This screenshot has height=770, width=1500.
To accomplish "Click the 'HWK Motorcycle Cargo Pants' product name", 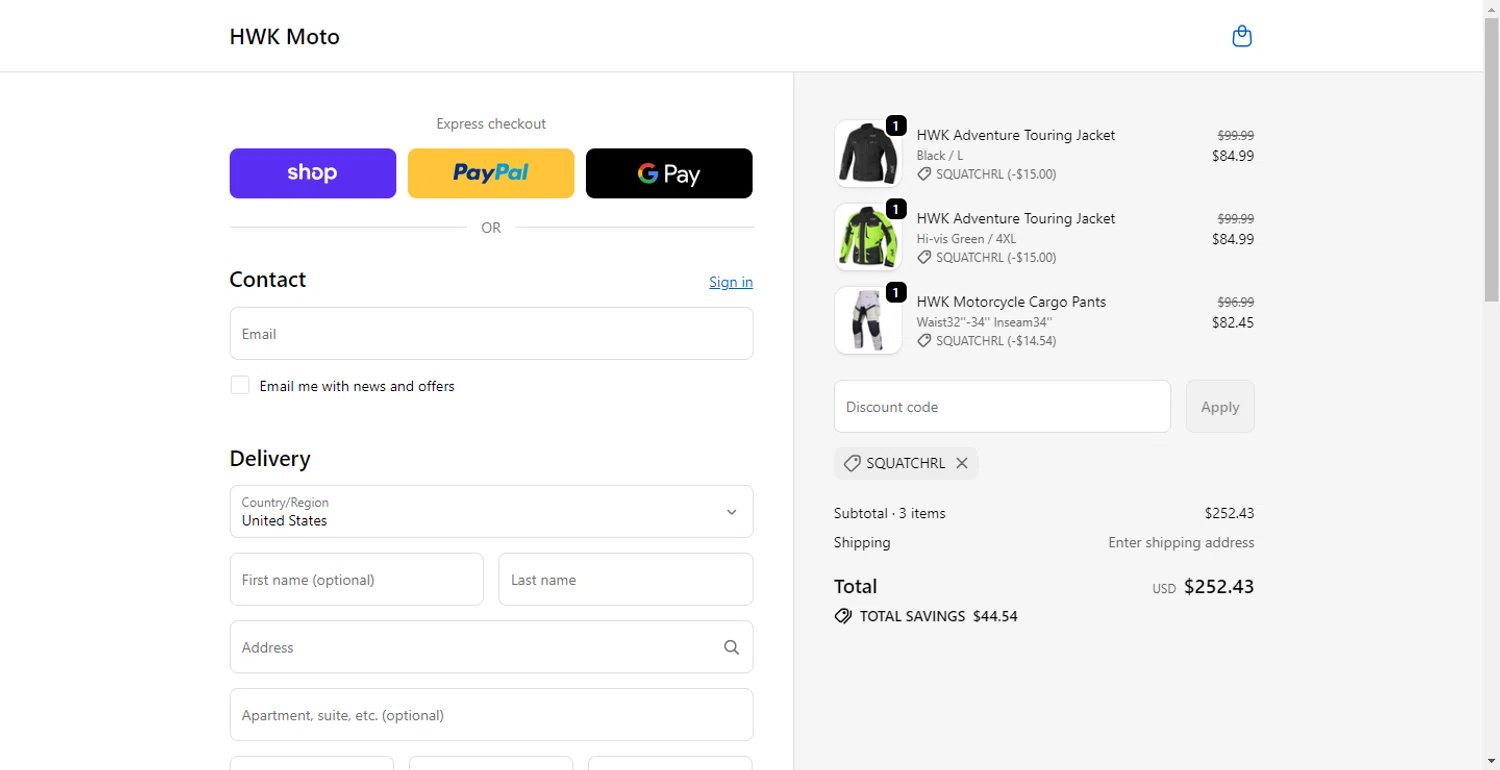I will [x=1011, y=302].
